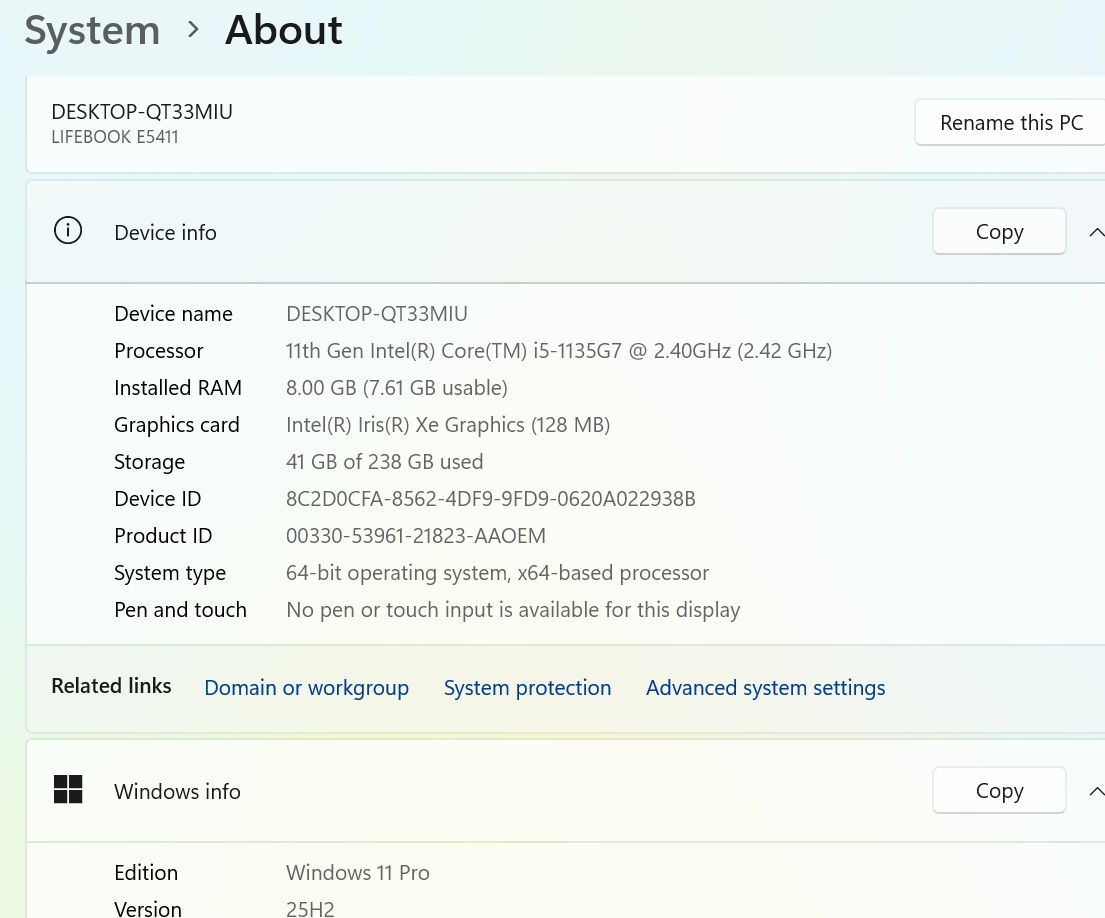
Task: Click the Storage label
Action: tap(149, 461)
